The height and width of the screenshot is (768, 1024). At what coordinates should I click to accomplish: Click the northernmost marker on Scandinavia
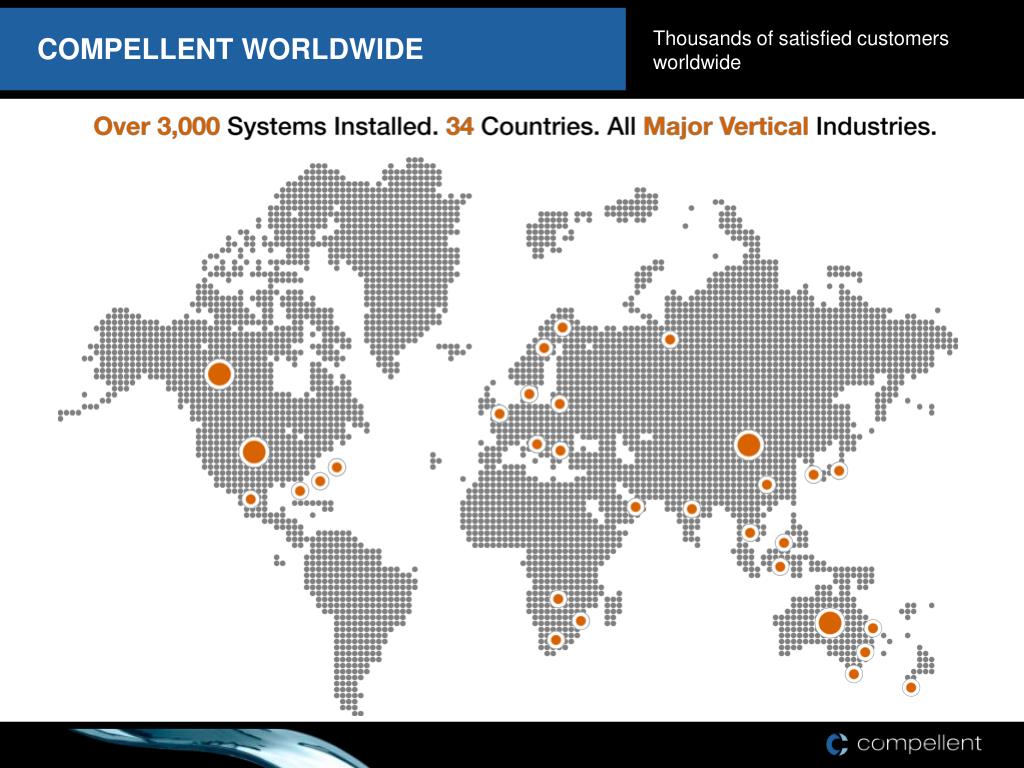(562, 327)
